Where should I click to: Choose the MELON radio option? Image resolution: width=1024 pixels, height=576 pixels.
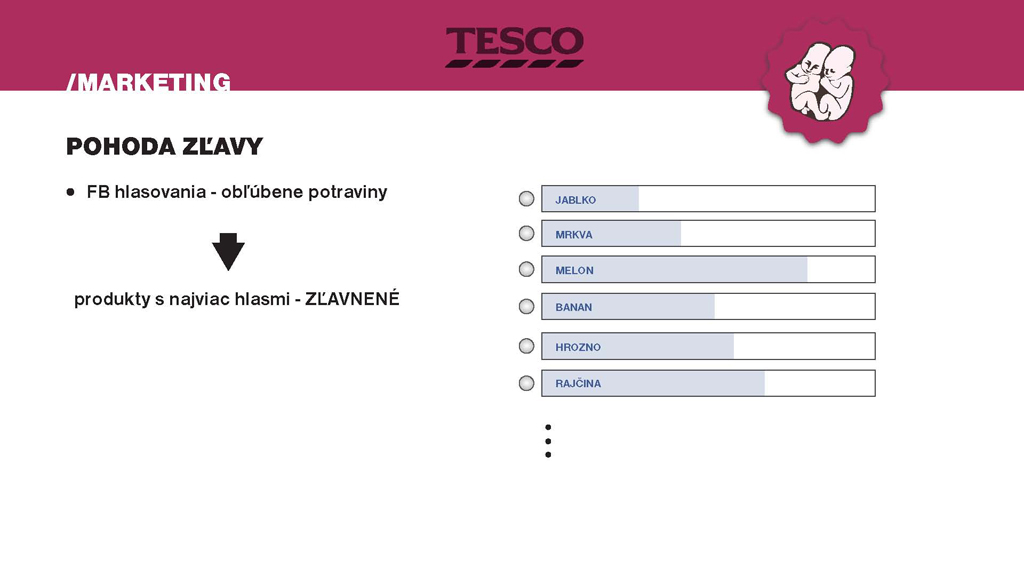click(526, 269)
